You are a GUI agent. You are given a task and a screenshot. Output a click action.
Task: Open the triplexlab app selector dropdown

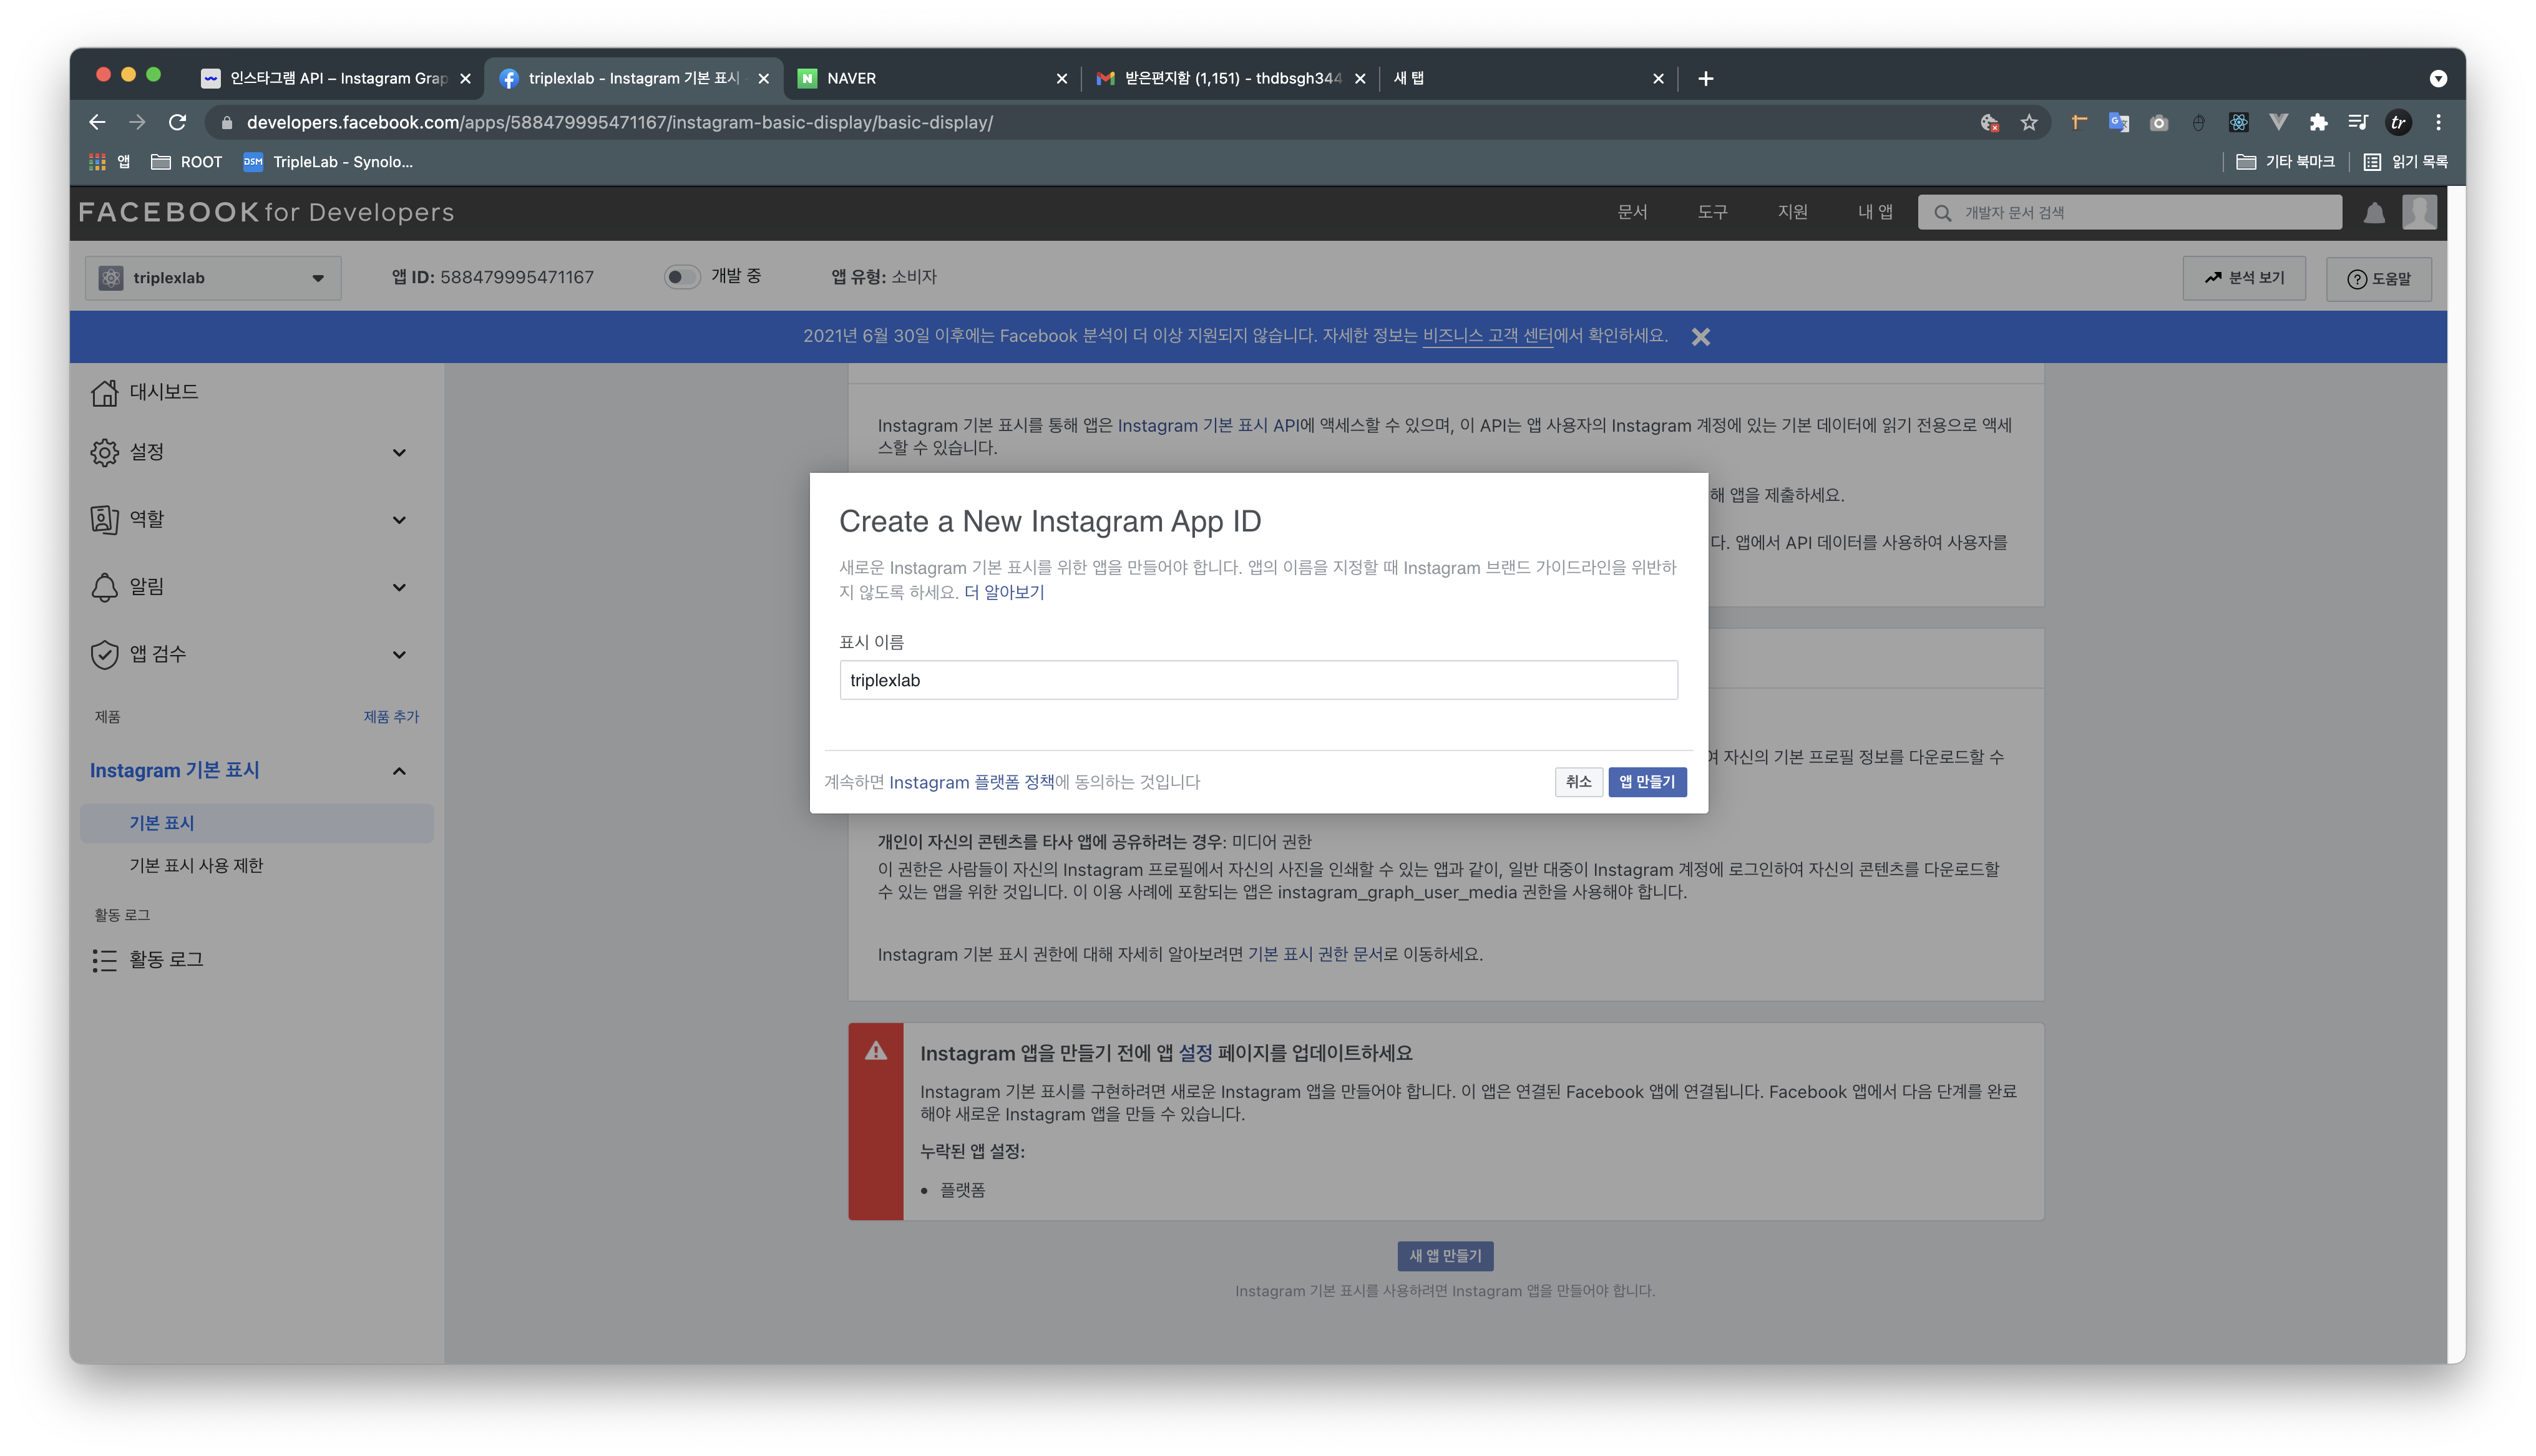[213, 278]
